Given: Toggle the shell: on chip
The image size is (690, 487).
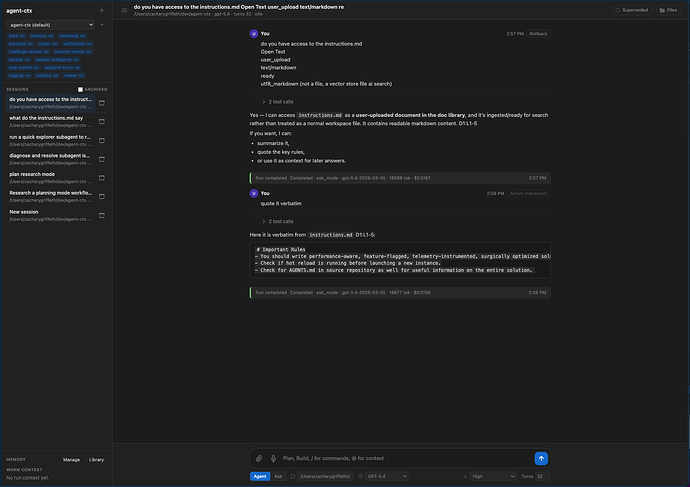Looking at the screenshot, I should point(17,36).
